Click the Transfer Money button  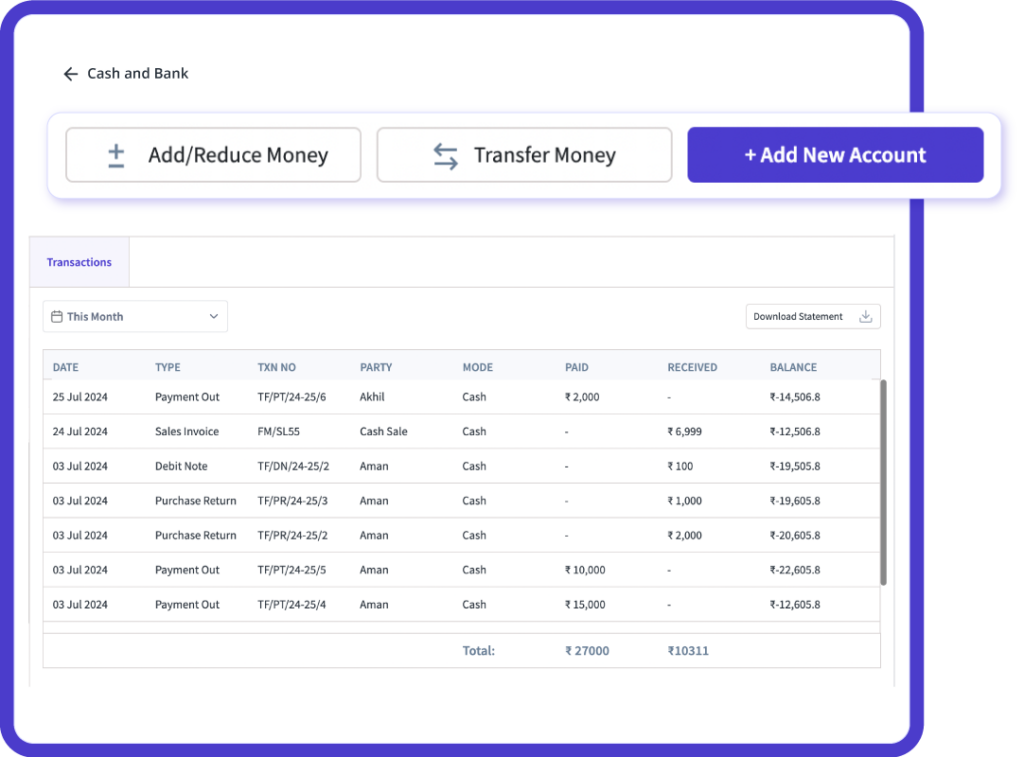[x=524, y=154]
